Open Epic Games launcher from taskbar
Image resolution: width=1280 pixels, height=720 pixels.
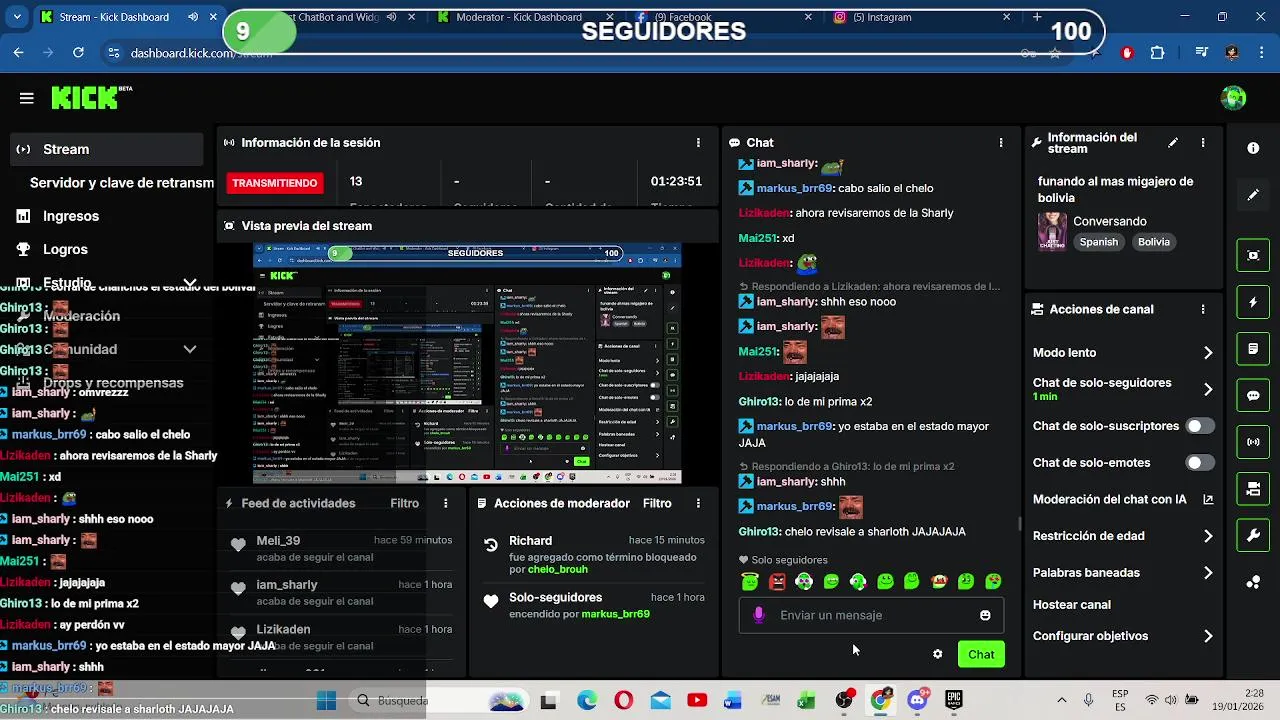954,701
